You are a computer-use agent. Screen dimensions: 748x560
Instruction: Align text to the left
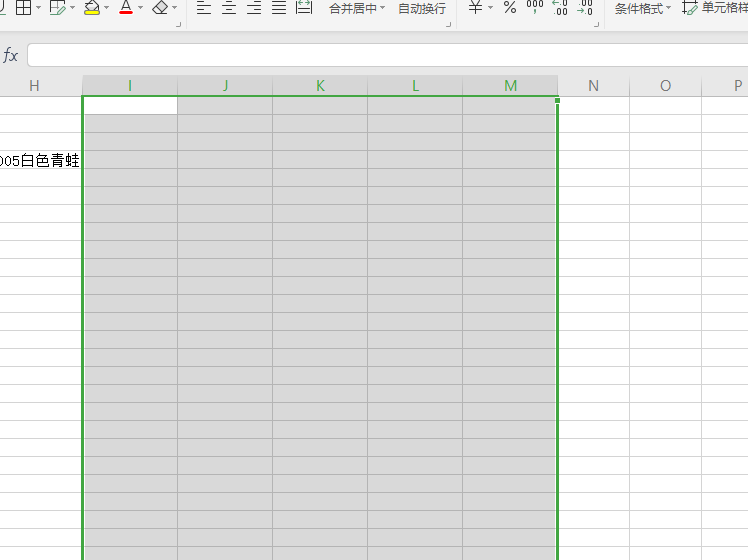(x=204, y=7)
